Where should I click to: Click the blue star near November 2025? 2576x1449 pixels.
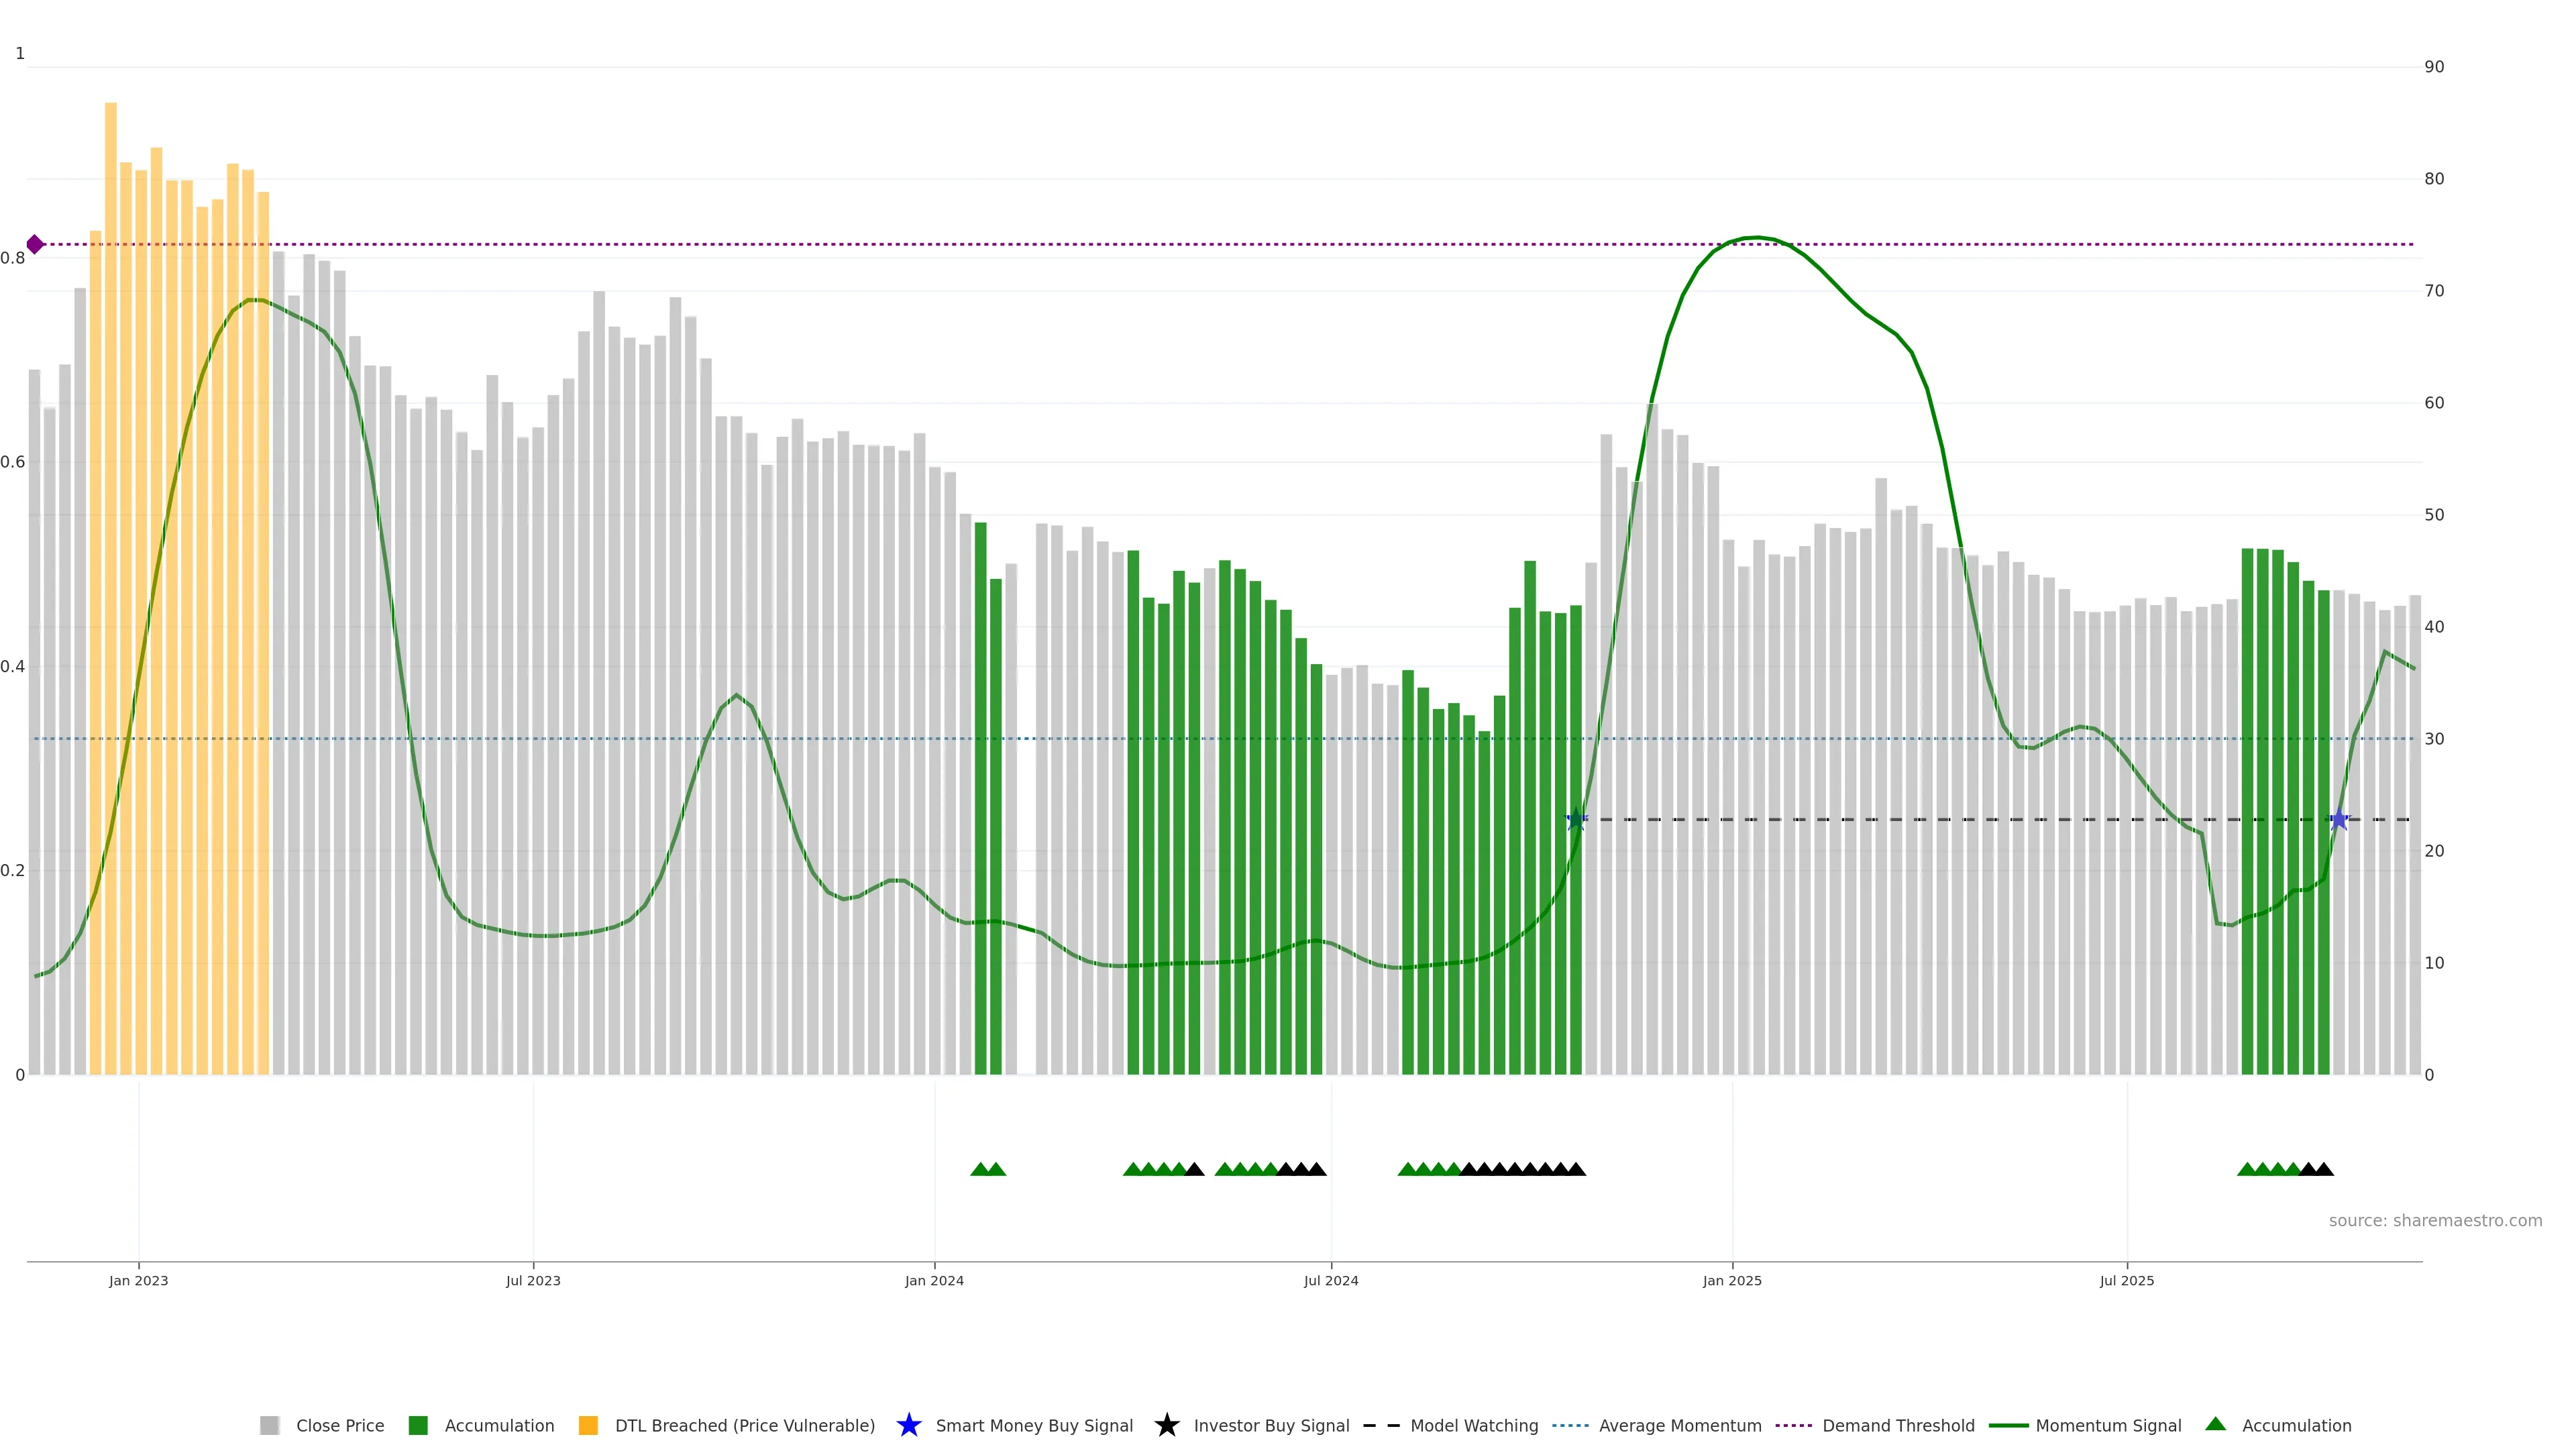tap(2338, 820)
